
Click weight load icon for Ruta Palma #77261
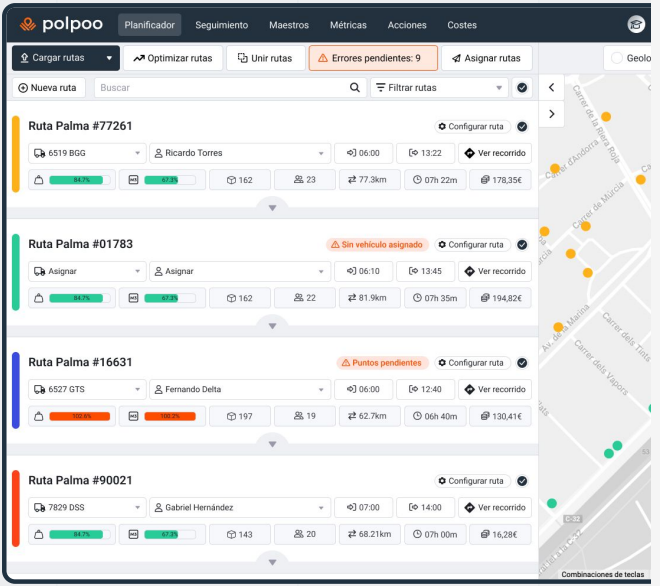point(39,180)
